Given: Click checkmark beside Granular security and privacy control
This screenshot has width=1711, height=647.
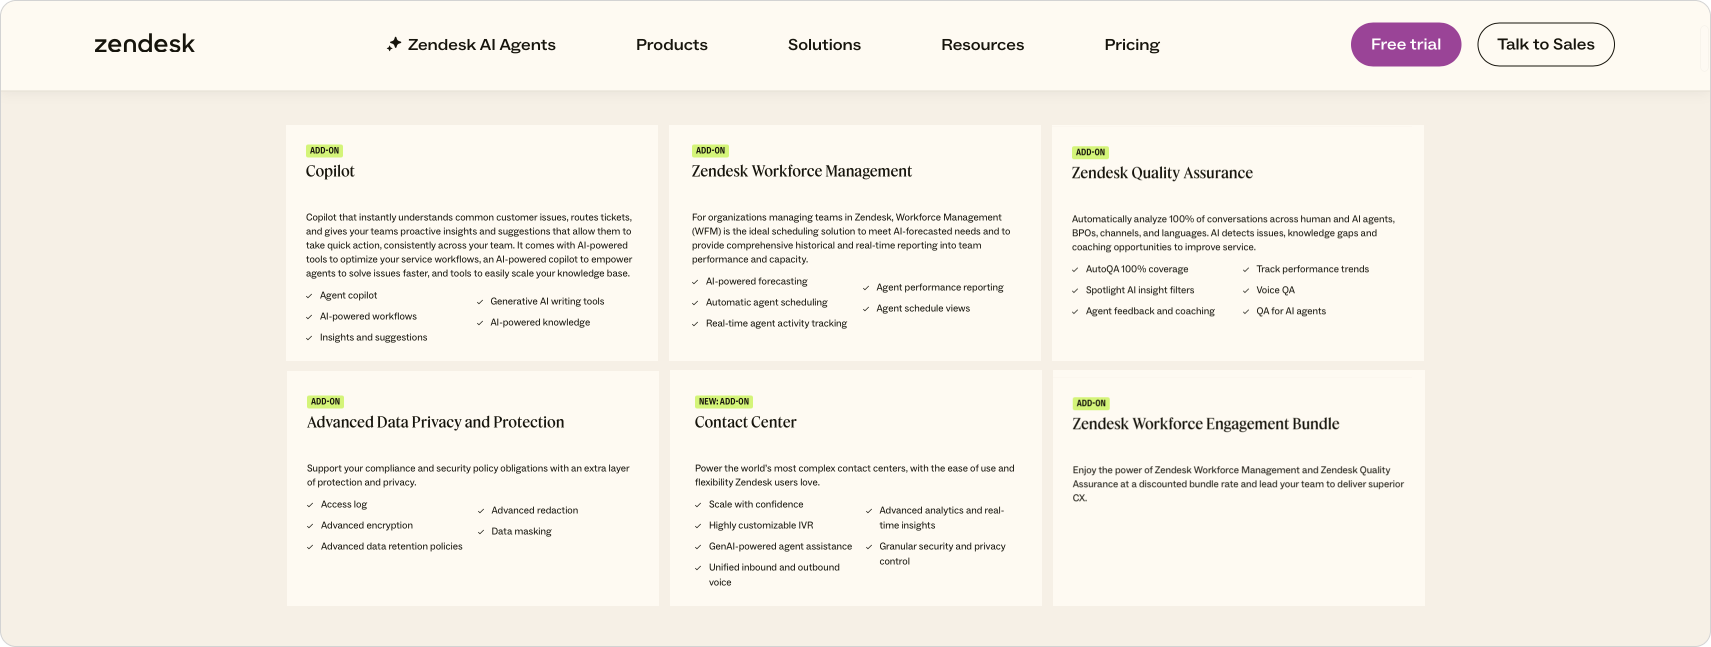Looking at the screenshot, I should pos(869,547).
